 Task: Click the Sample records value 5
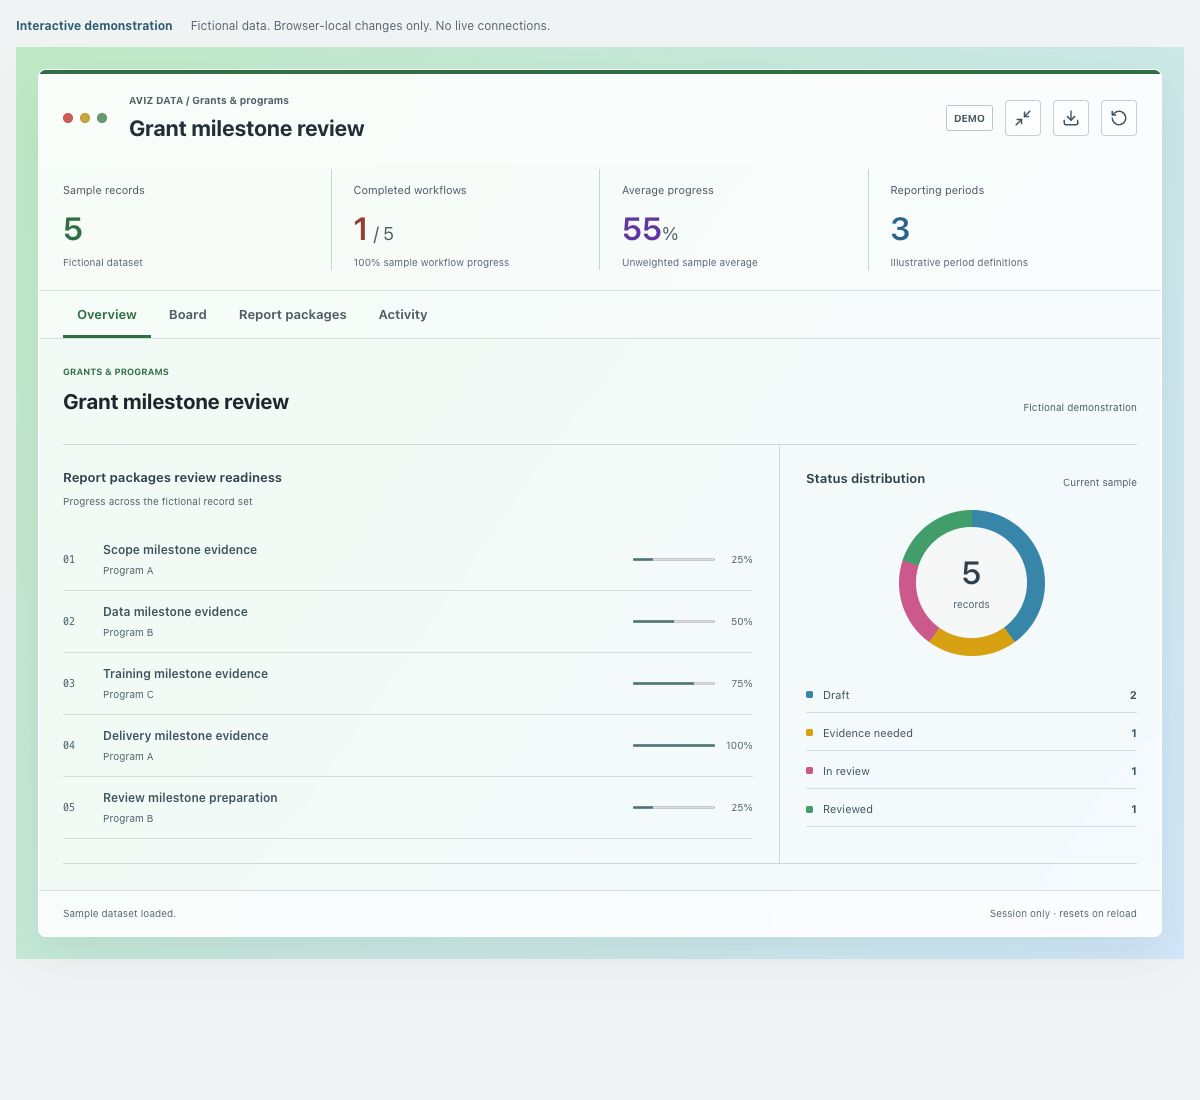(73, 229)
